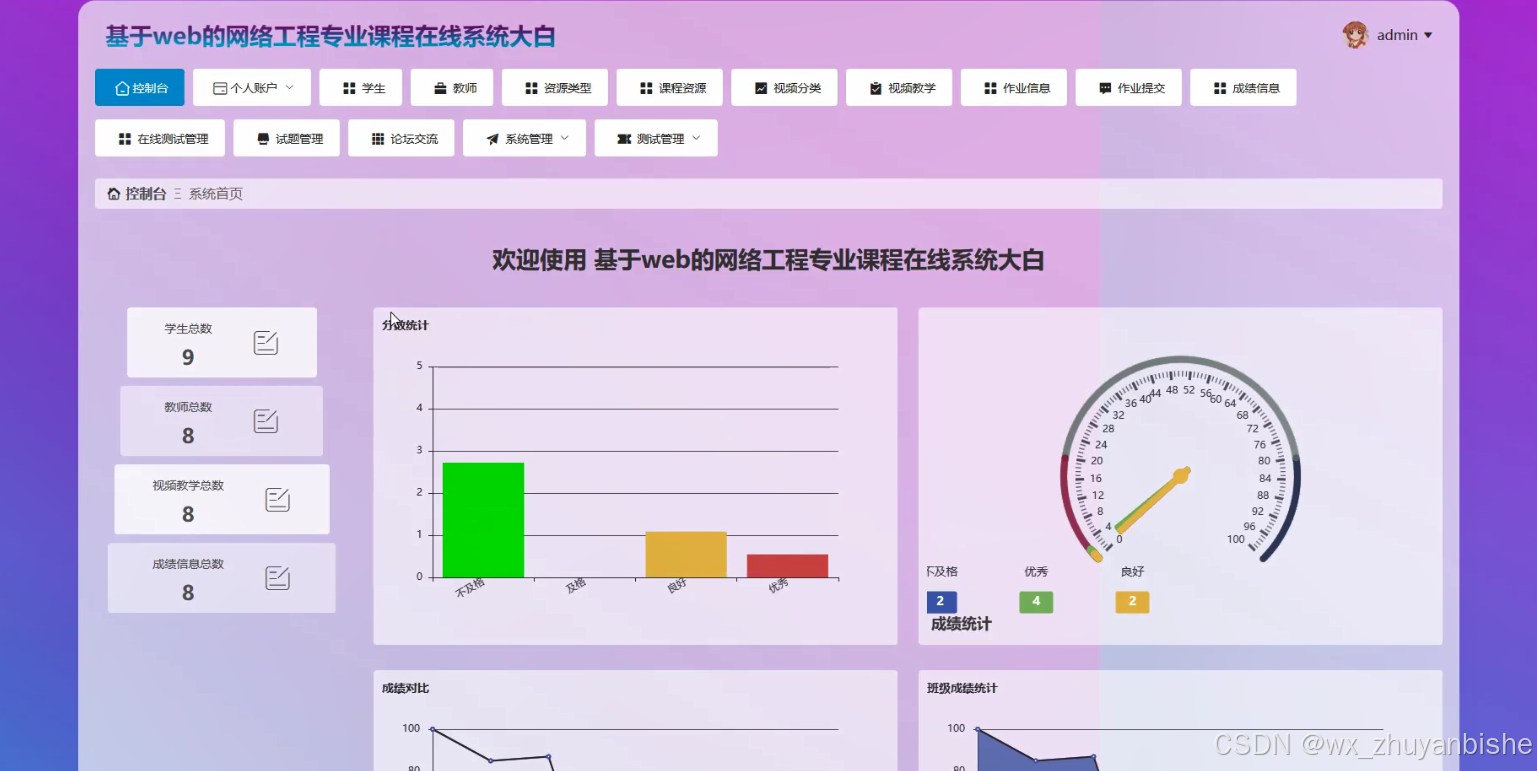Expand the 测试管理 dropdown
The height and width of the screenshot is (771, 1537).
(x=697, y=138)
